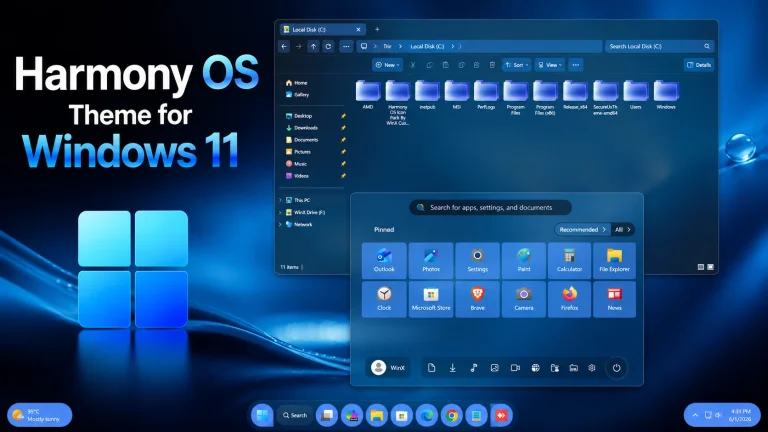The image size is (768, 432).
Task: Switch to large icons view in status bar
Action: click(710, 267)
